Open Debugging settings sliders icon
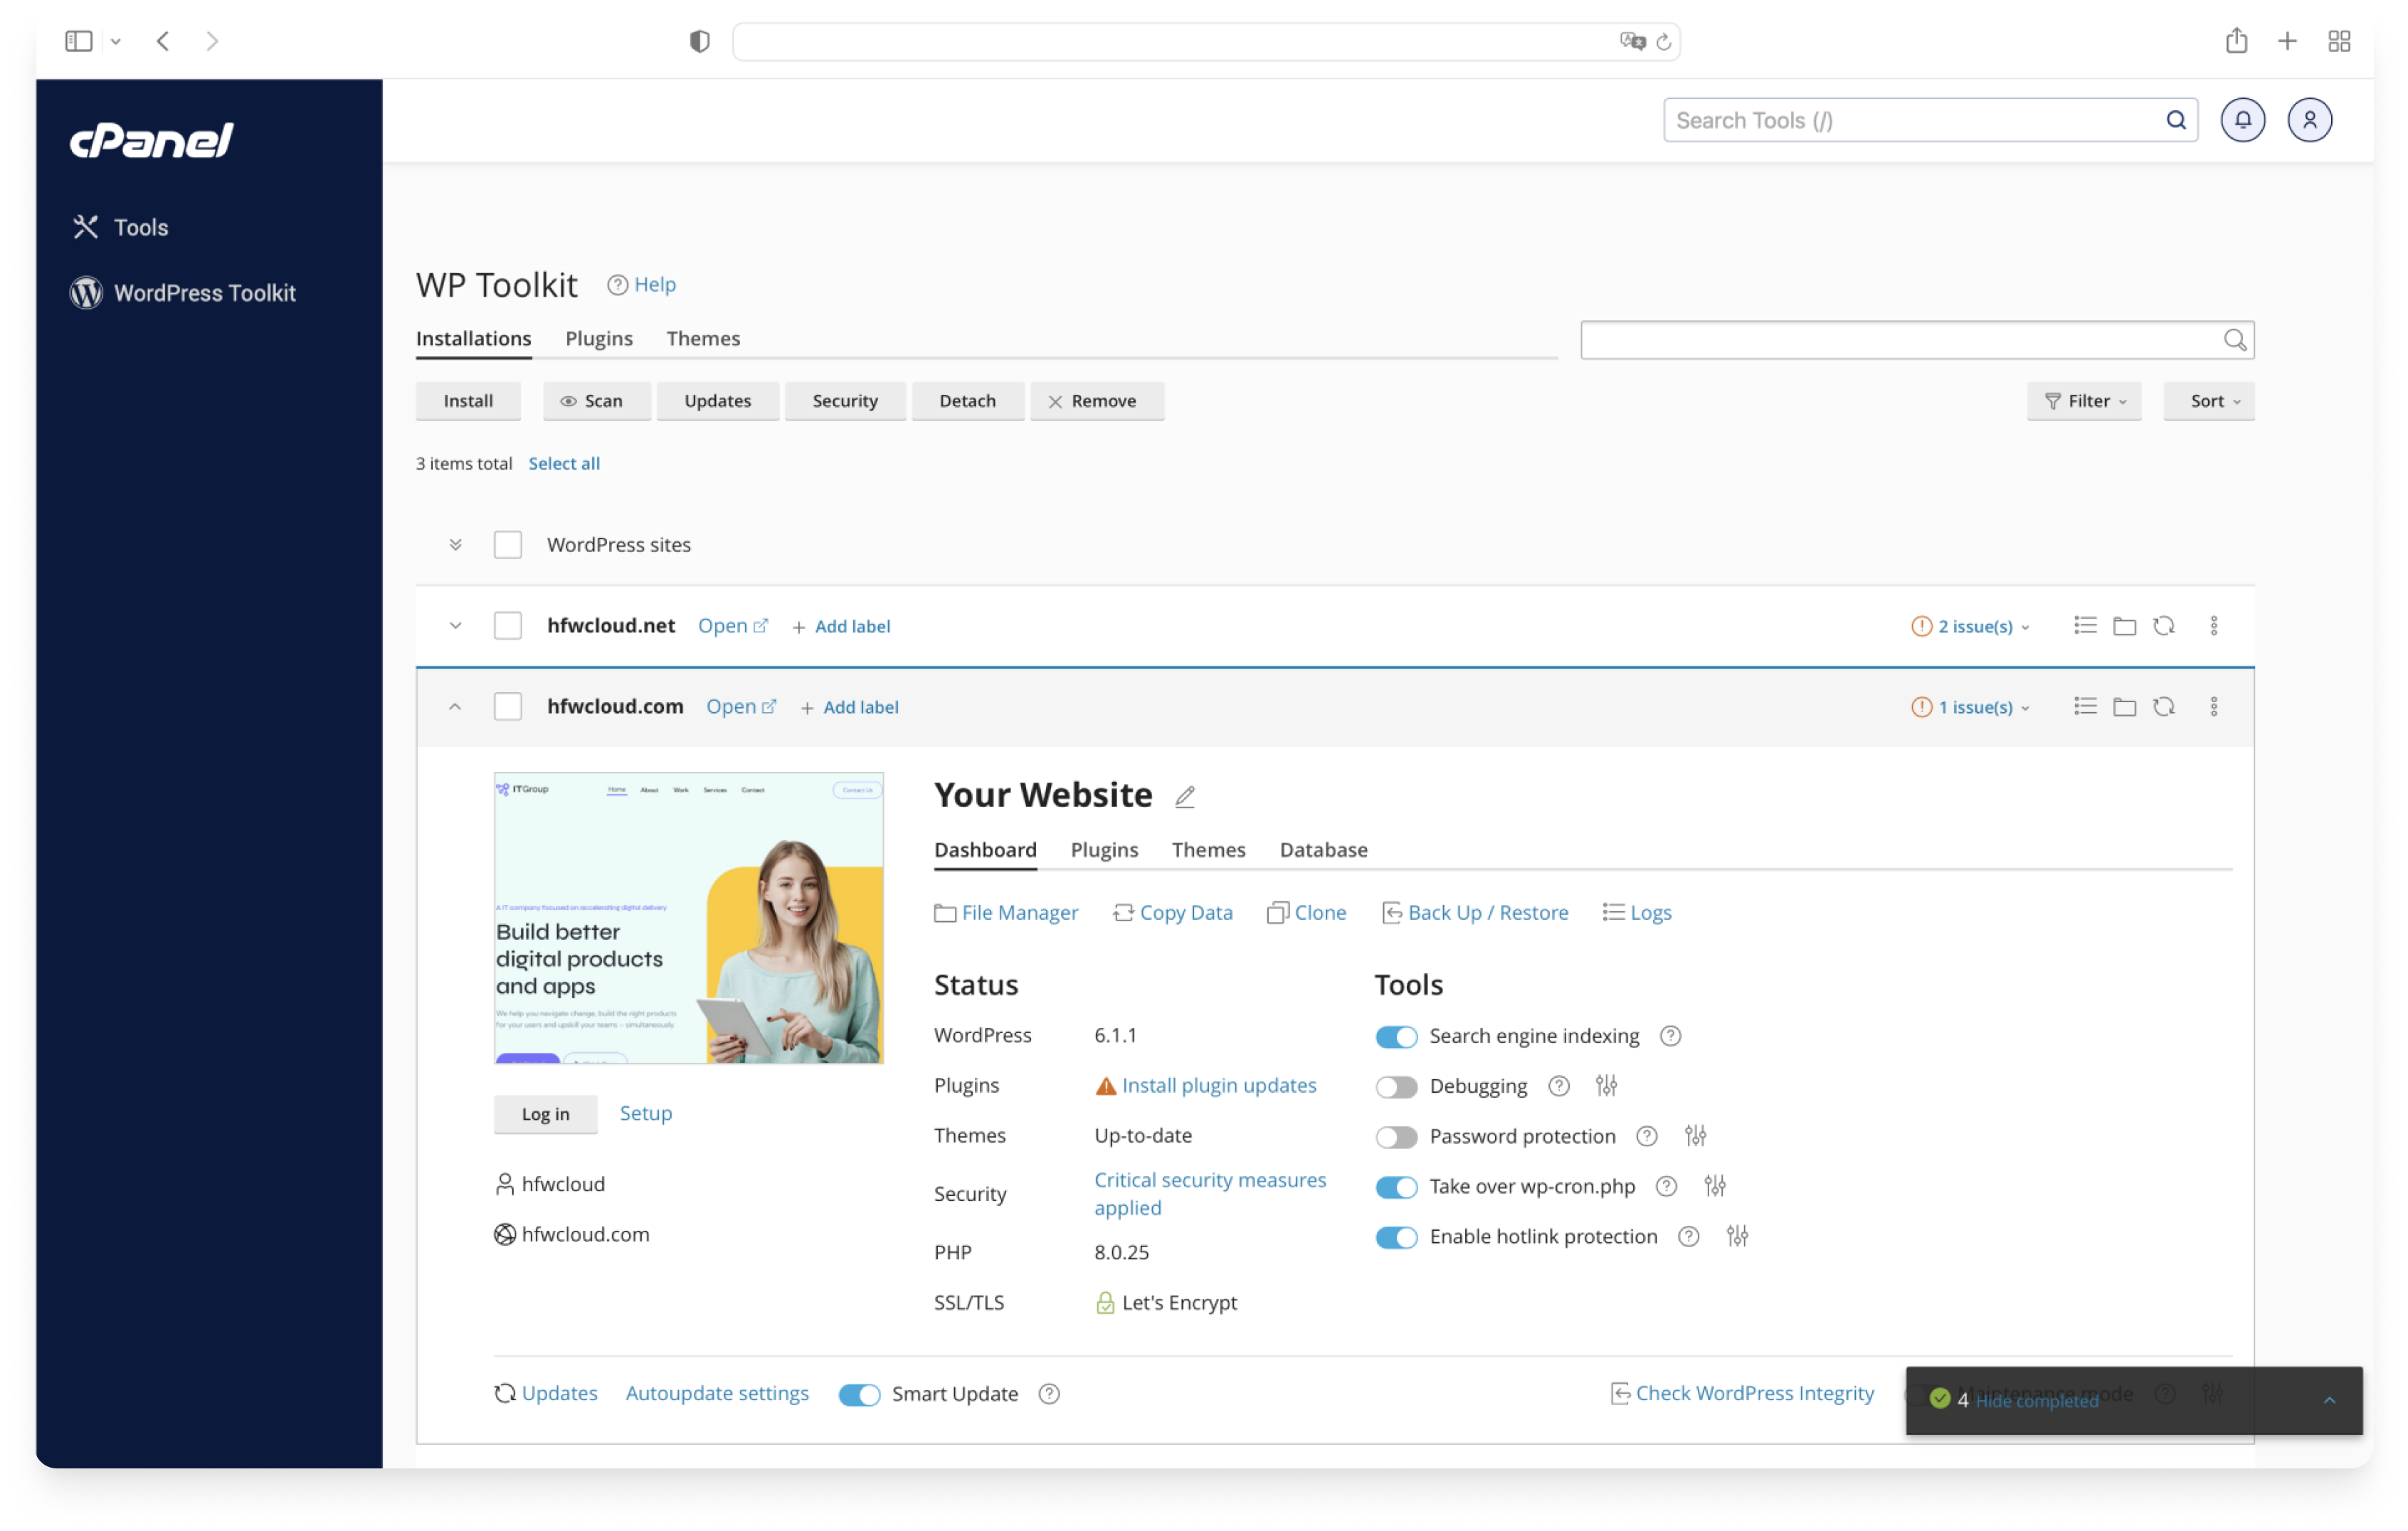2408x1531 pixels. tap(1606, 1086)
